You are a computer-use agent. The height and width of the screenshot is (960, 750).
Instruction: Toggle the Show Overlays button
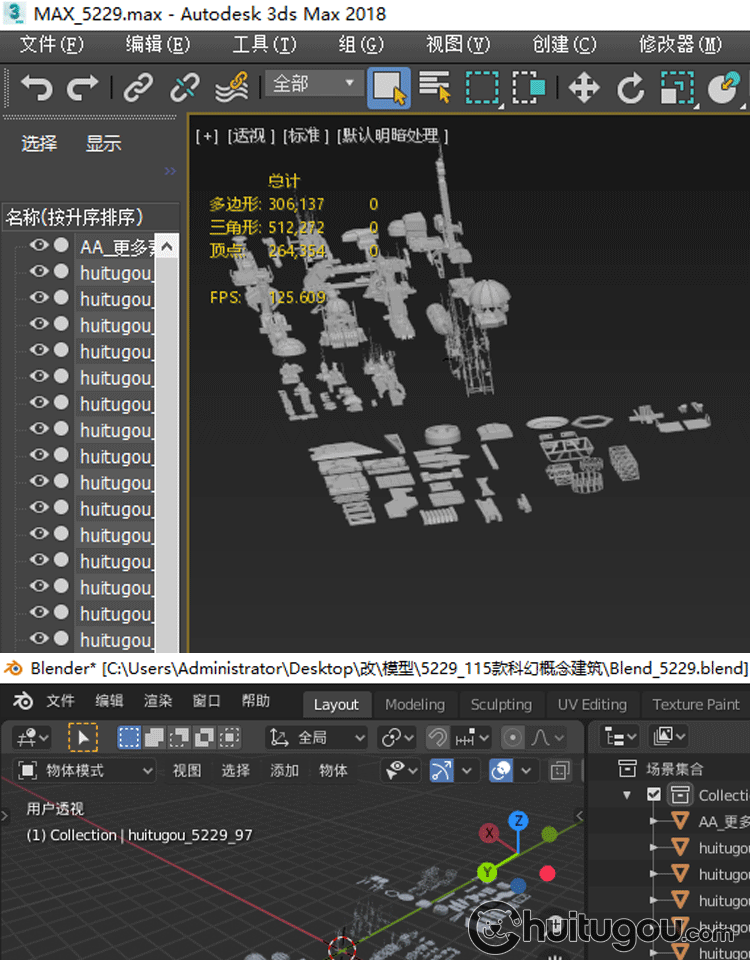[501, 770]
